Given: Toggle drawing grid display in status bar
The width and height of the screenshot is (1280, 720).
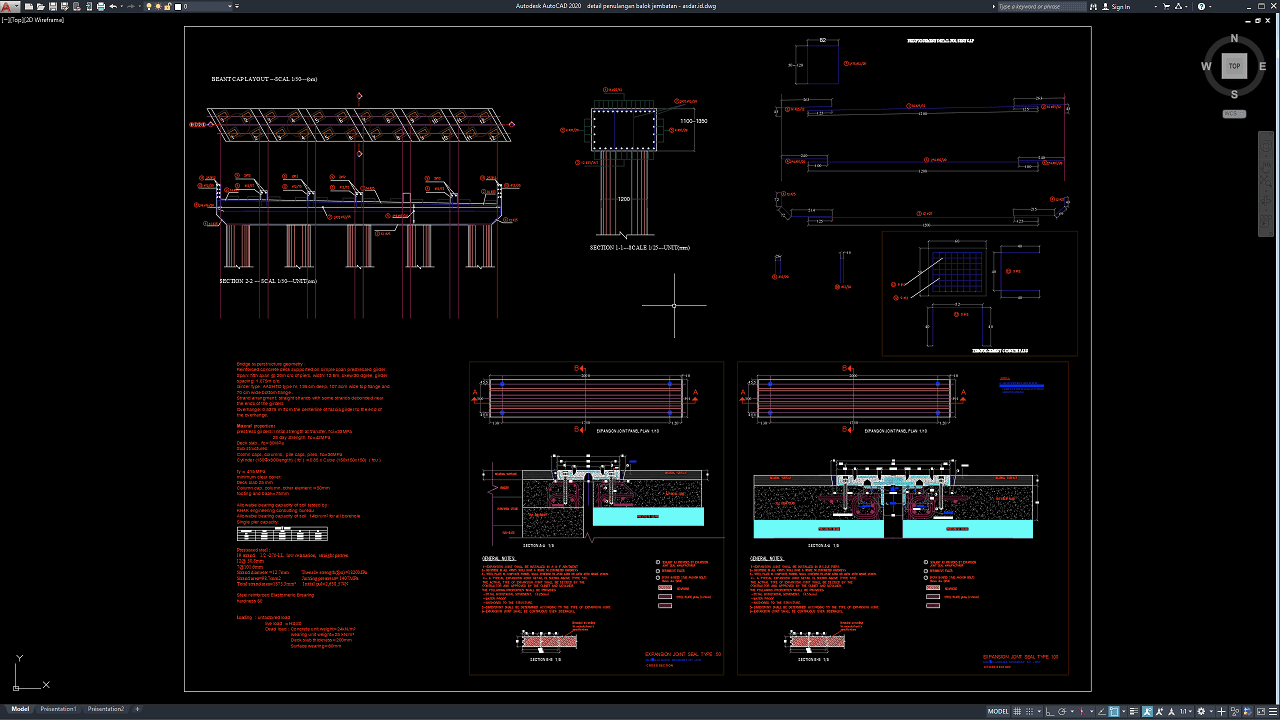Looking at the screenshot, I should pos(1017,712).
